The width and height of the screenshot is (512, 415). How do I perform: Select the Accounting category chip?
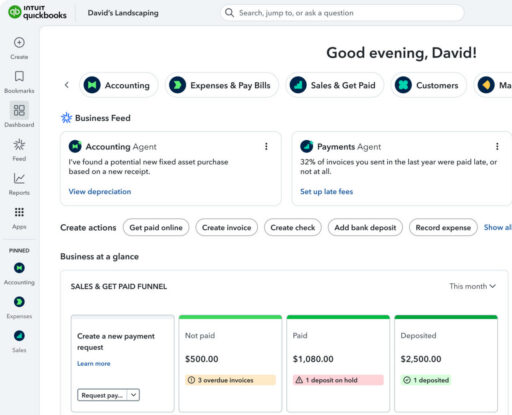[x=118, y=85]
